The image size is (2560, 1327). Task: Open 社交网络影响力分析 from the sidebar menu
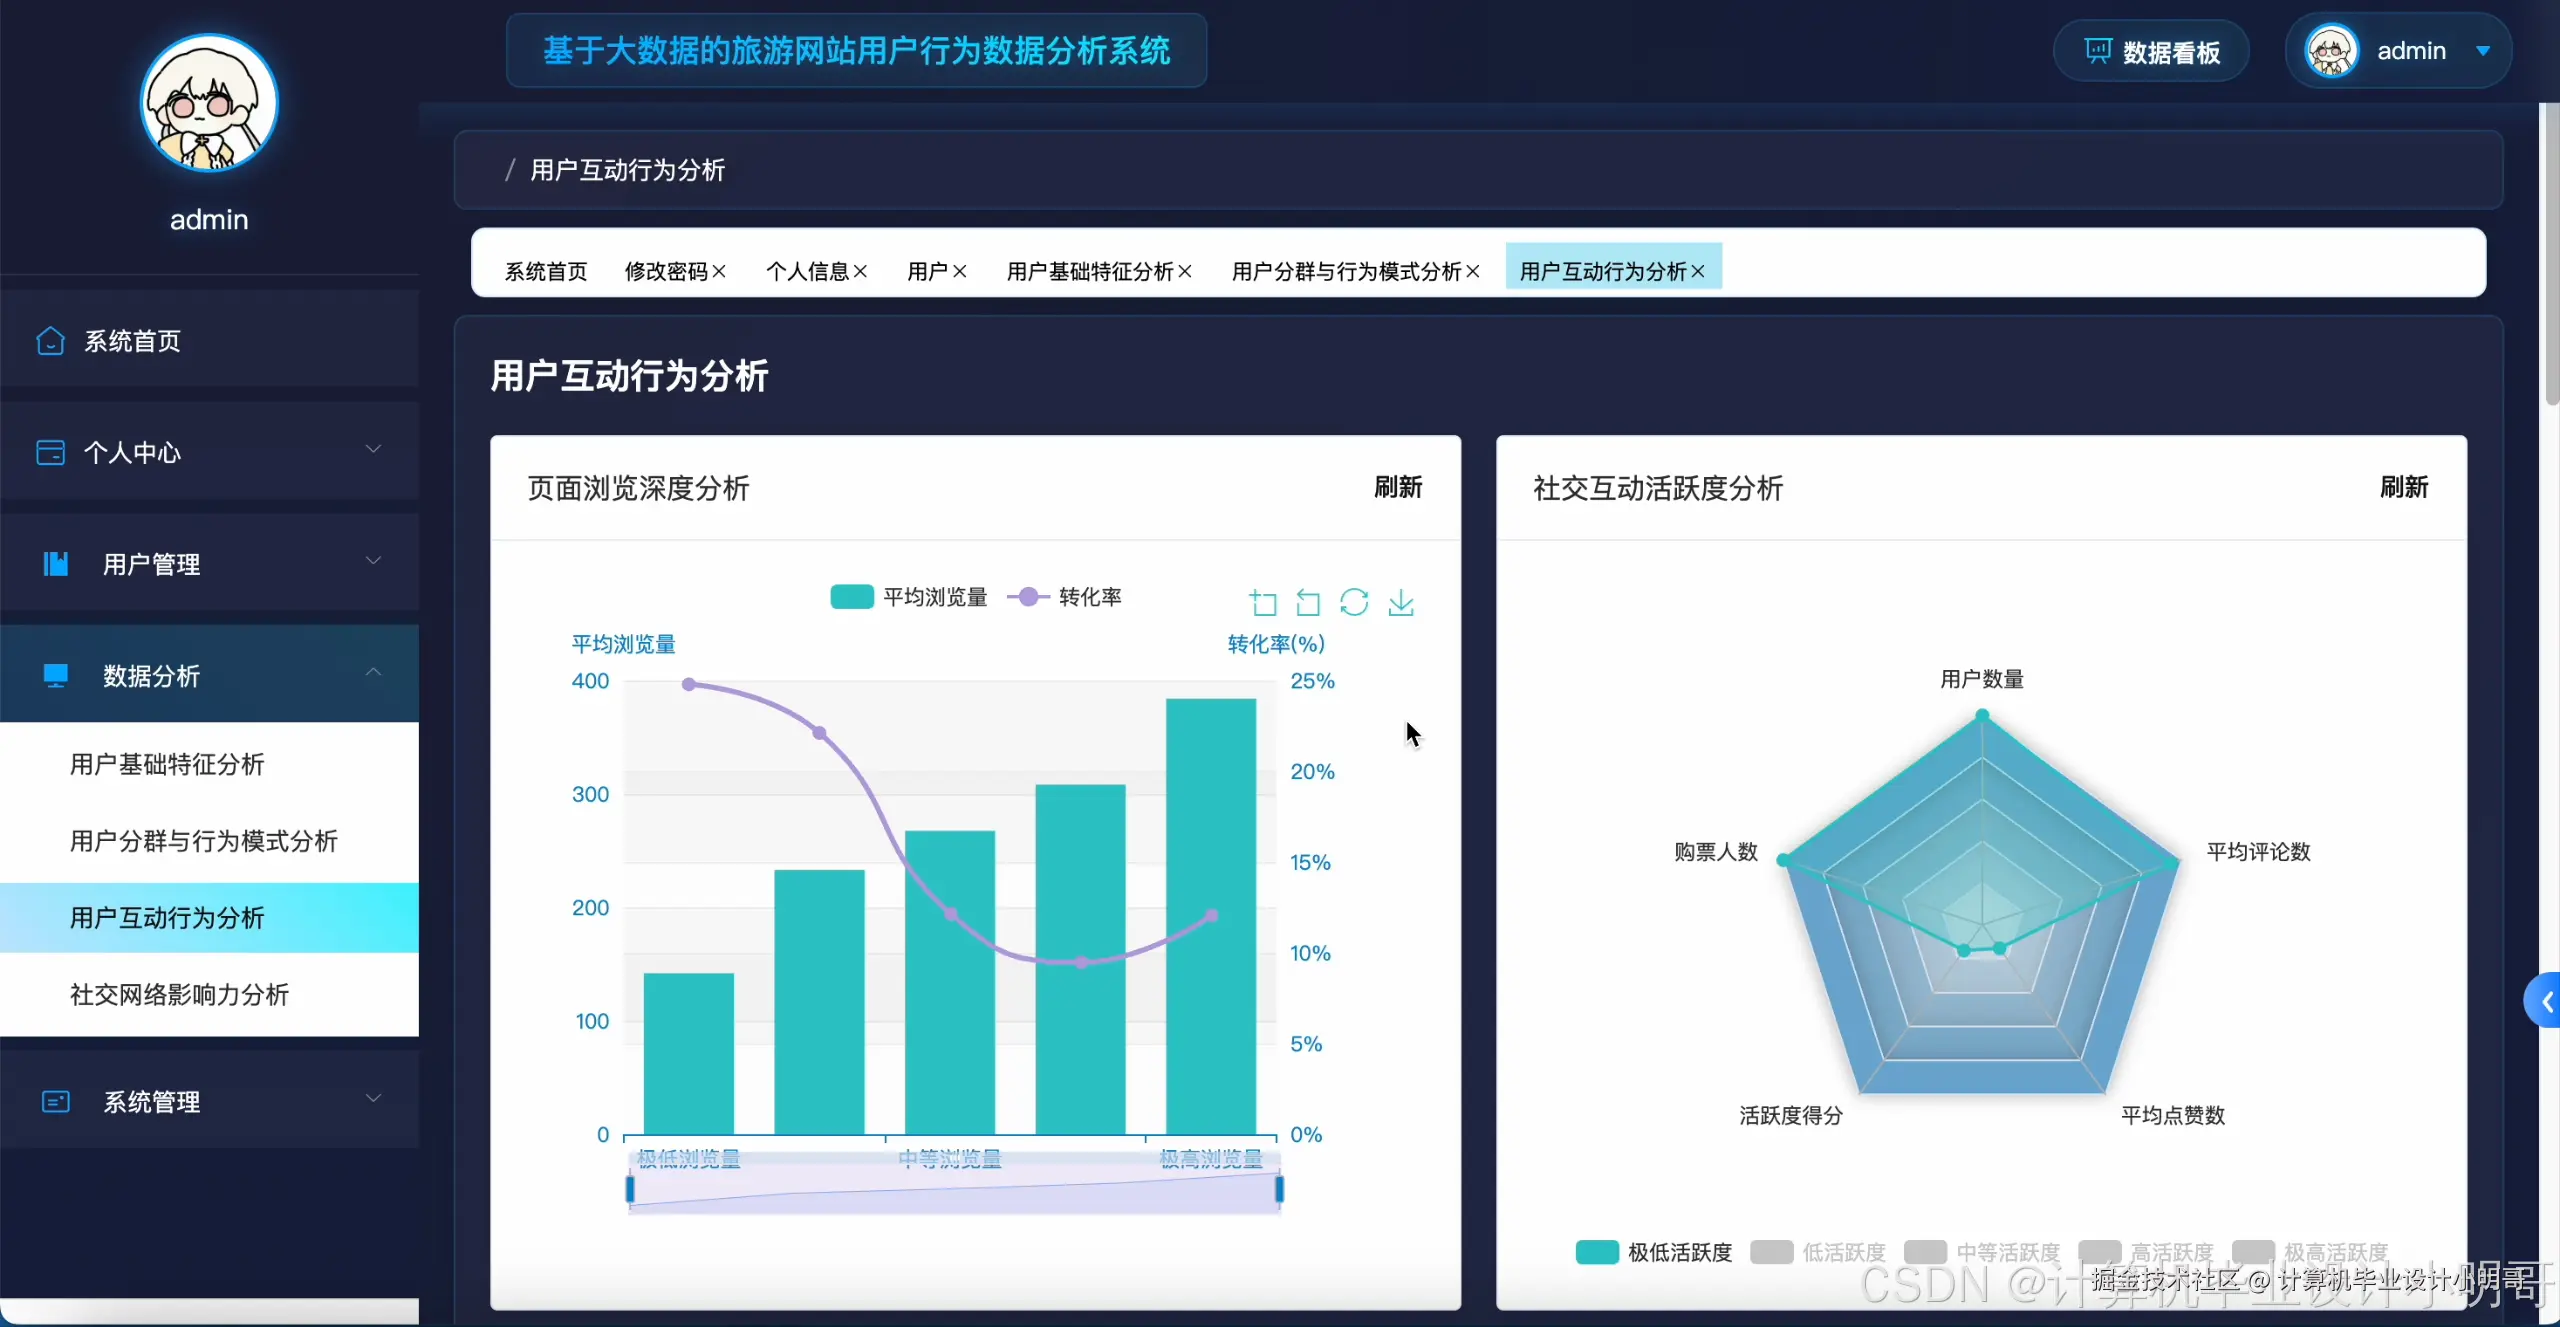pos(179,995)
